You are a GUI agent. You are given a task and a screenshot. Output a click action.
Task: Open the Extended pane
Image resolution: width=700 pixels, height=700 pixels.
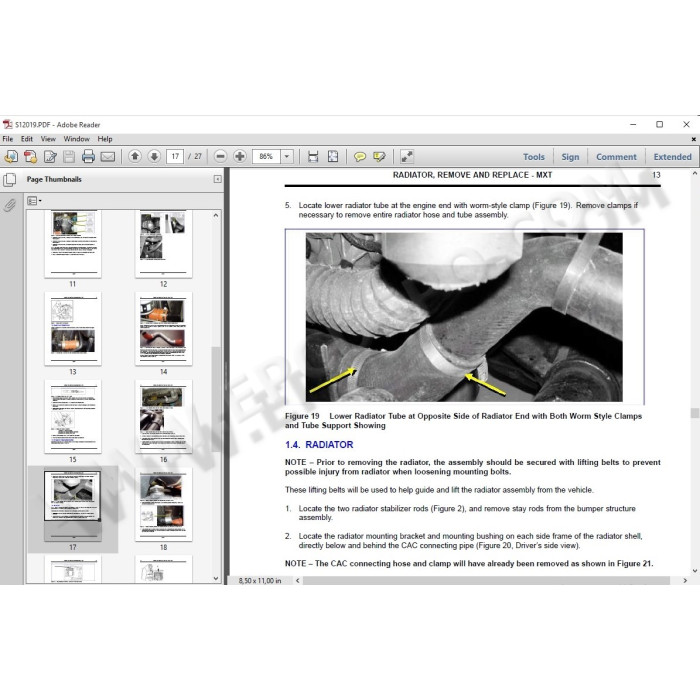672,157
